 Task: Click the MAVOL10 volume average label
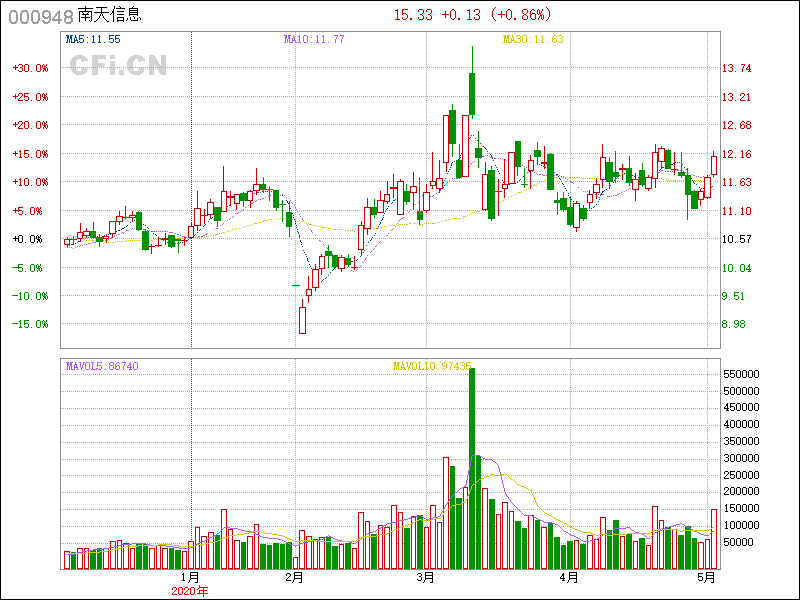[431, 367]
